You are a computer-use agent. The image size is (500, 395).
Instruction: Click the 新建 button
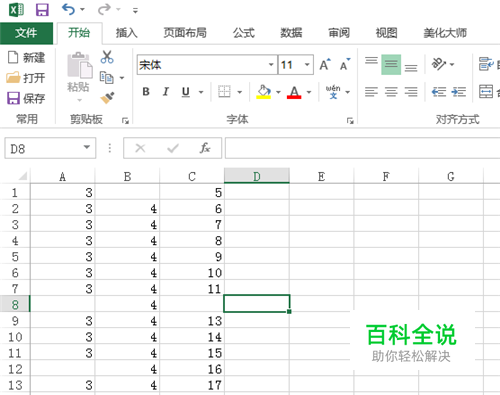pyautogui.click(x=26, y=57)
